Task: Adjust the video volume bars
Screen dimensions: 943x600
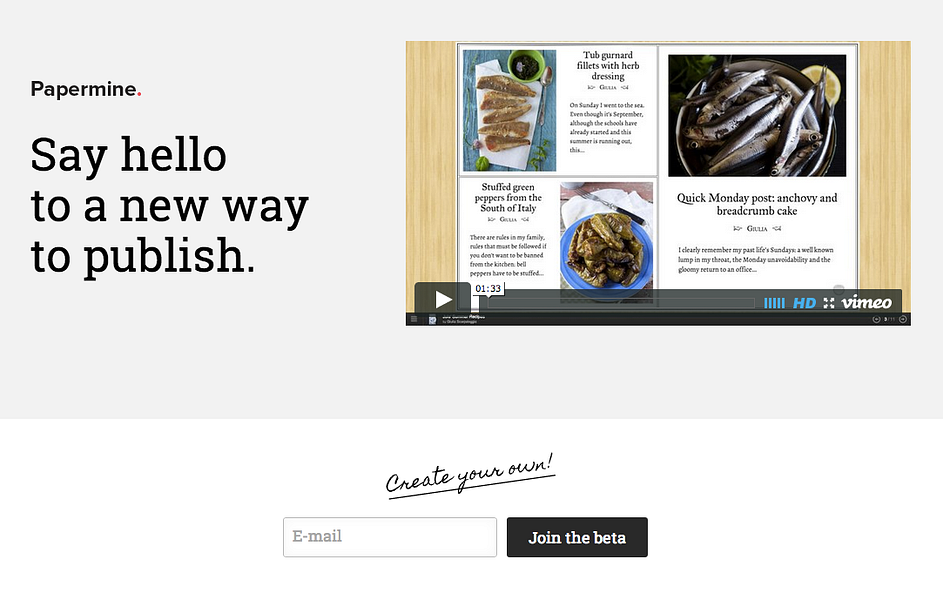Action: [x=774, y=303]
